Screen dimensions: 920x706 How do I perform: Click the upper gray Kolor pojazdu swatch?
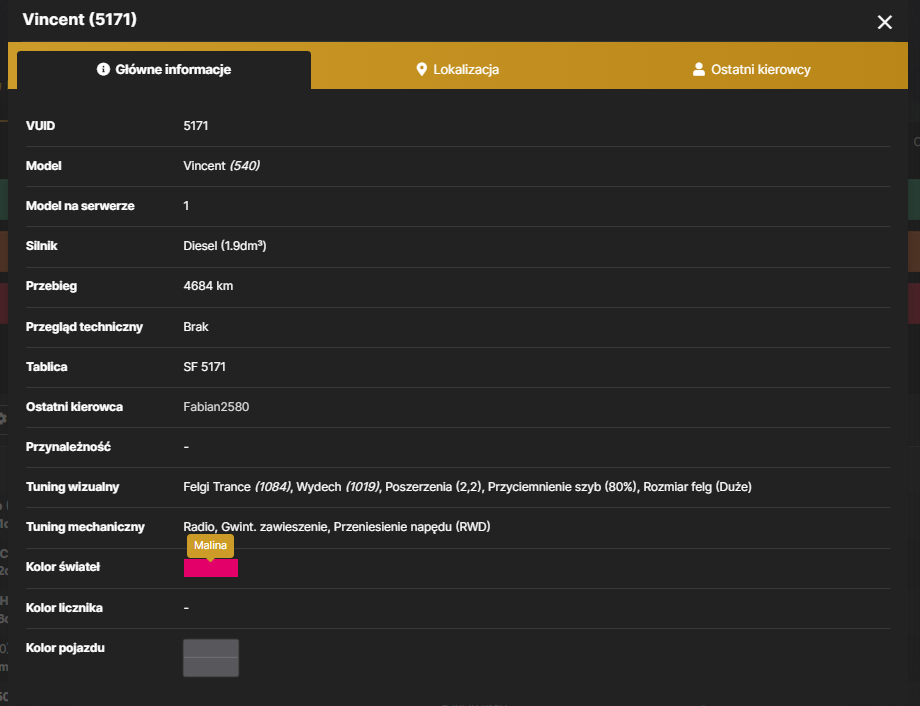click(211, 648)
